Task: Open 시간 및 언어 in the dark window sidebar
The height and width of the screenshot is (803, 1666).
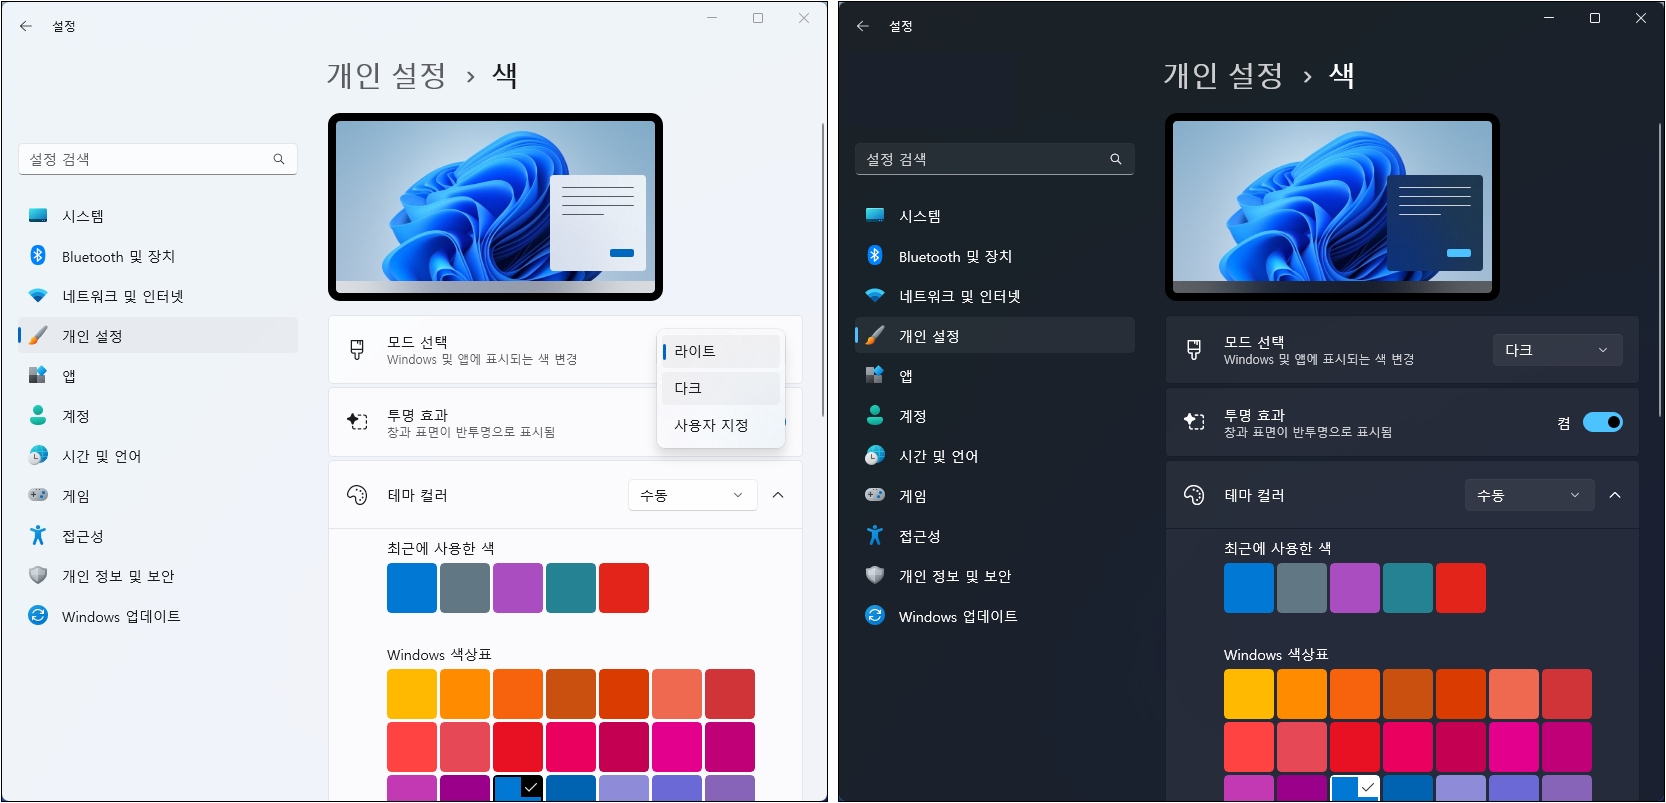Action: point(995,455)
